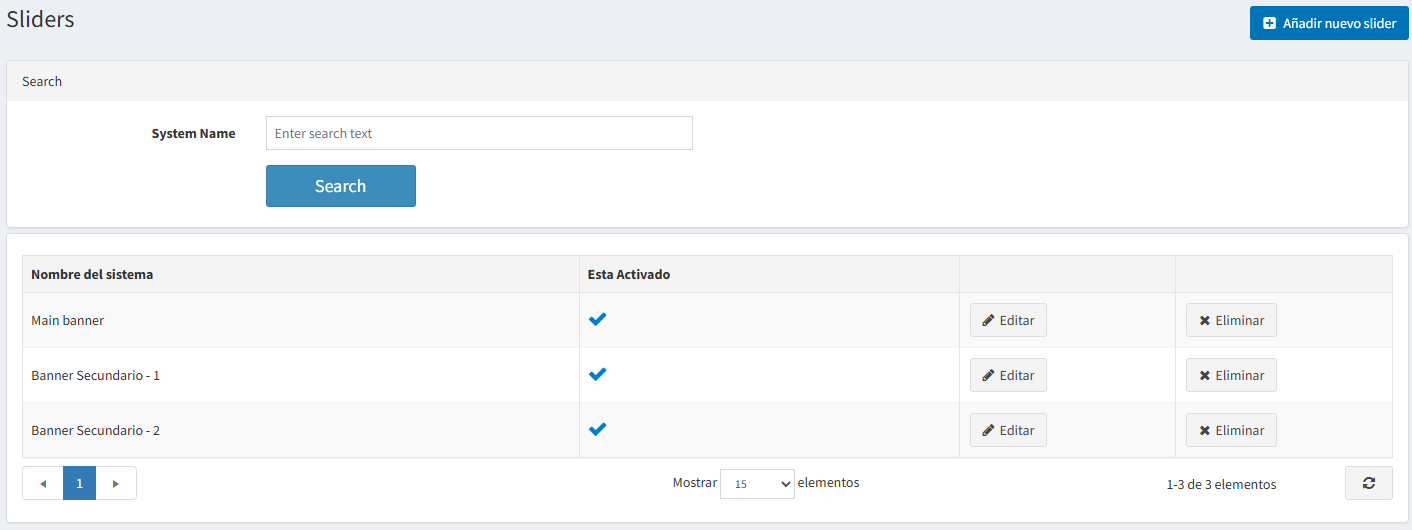The width and height of the screenshot is (1412, 530).
Task: Focus the System Name search field
Action: [x=479, y=133]
